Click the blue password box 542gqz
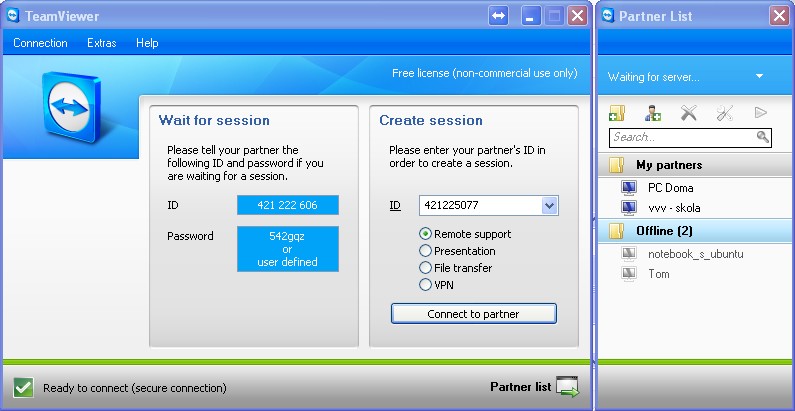This screenshot has width=795, height=411. pyautogui.click(x=287, y=249)
